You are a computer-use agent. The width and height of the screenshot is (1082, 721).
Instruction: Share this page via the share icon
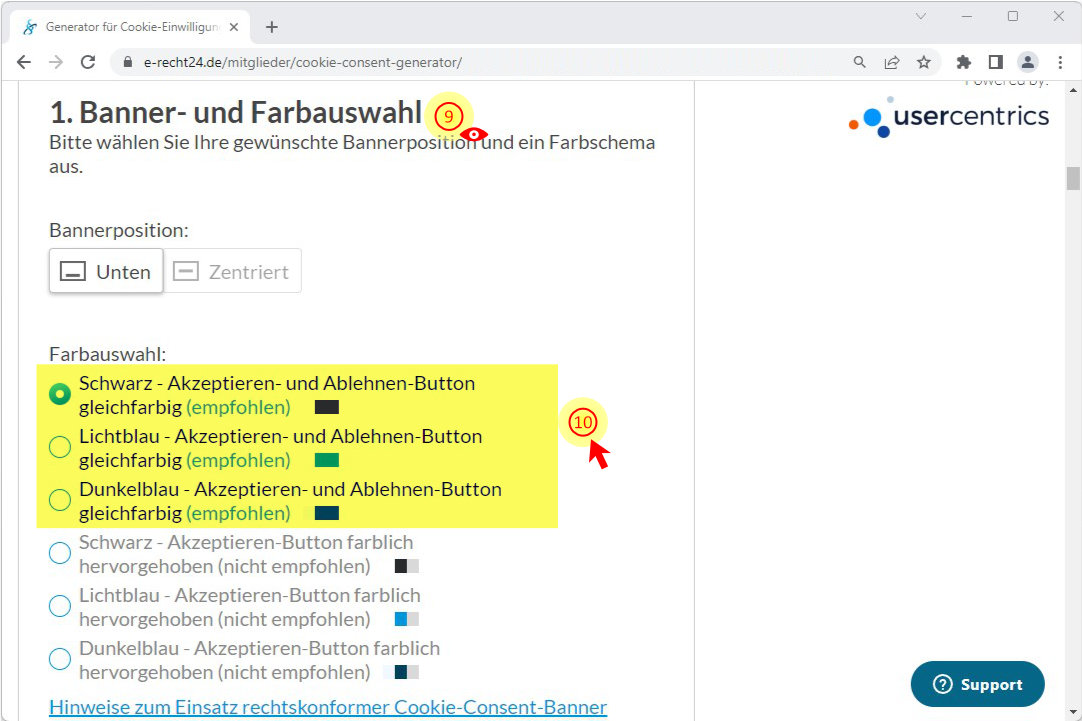coord(892,62)
